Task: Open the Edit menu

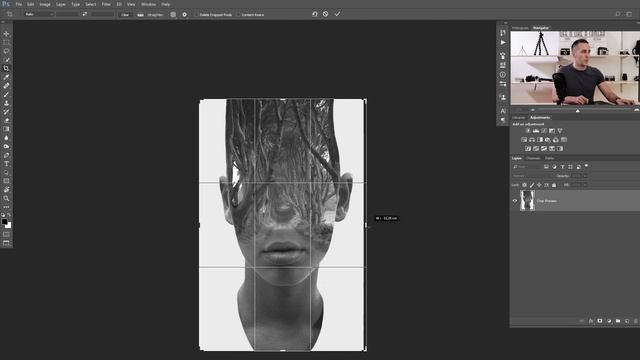Action: [31, 4]
